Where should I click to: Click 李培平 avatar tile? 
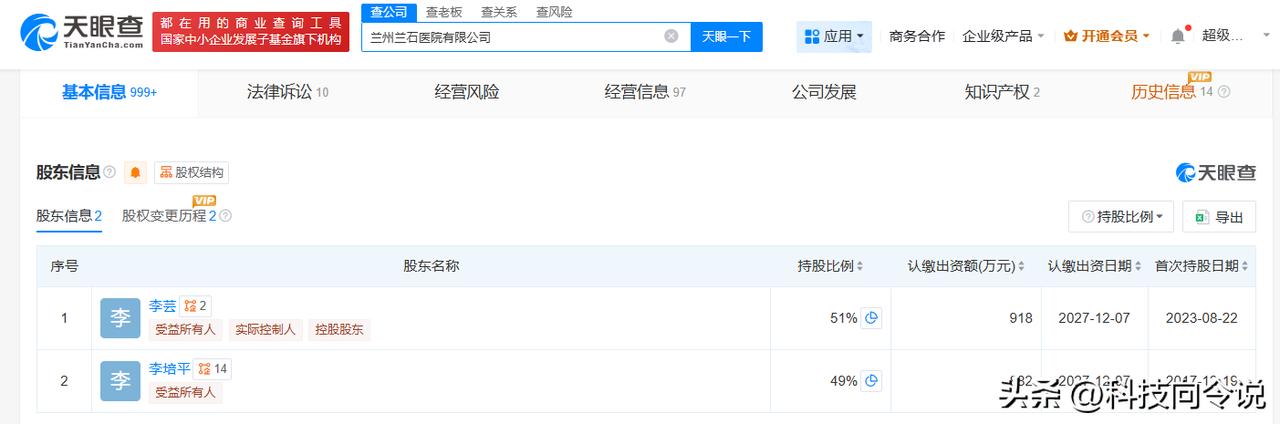(x=120, y=381)
